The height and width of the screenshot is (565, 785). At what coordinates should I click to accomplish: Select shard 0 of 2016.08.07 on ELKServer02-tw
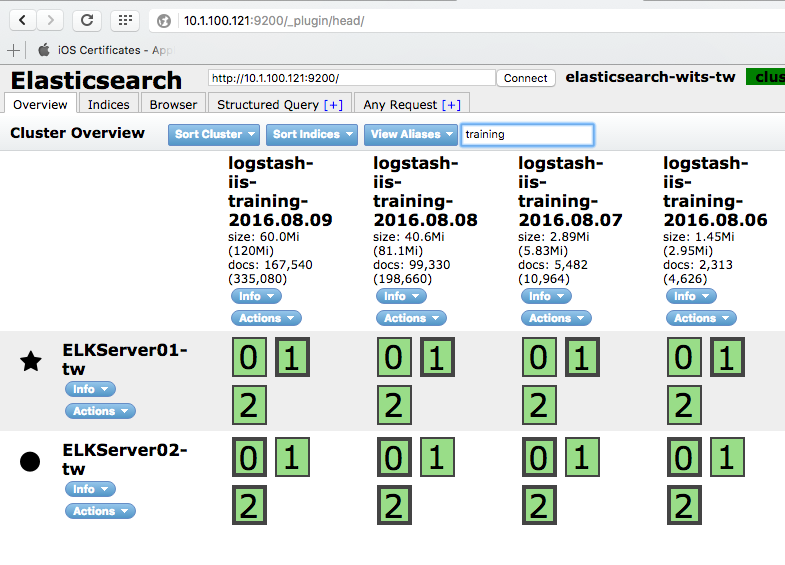[539, 457]
